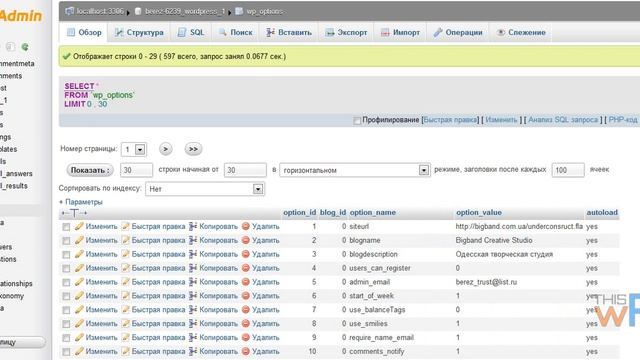Focus the starting row input field
Image resolution: width=640 pixels, height=360 pixels.
245,170
